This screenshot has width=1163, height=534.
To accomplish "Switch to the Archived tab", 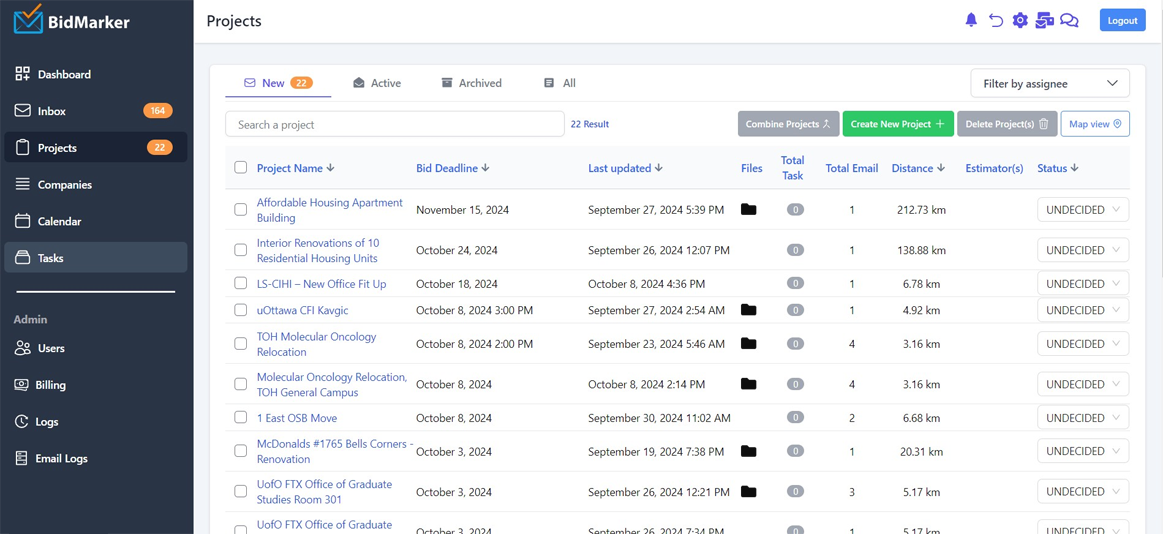I will (471, 83).
